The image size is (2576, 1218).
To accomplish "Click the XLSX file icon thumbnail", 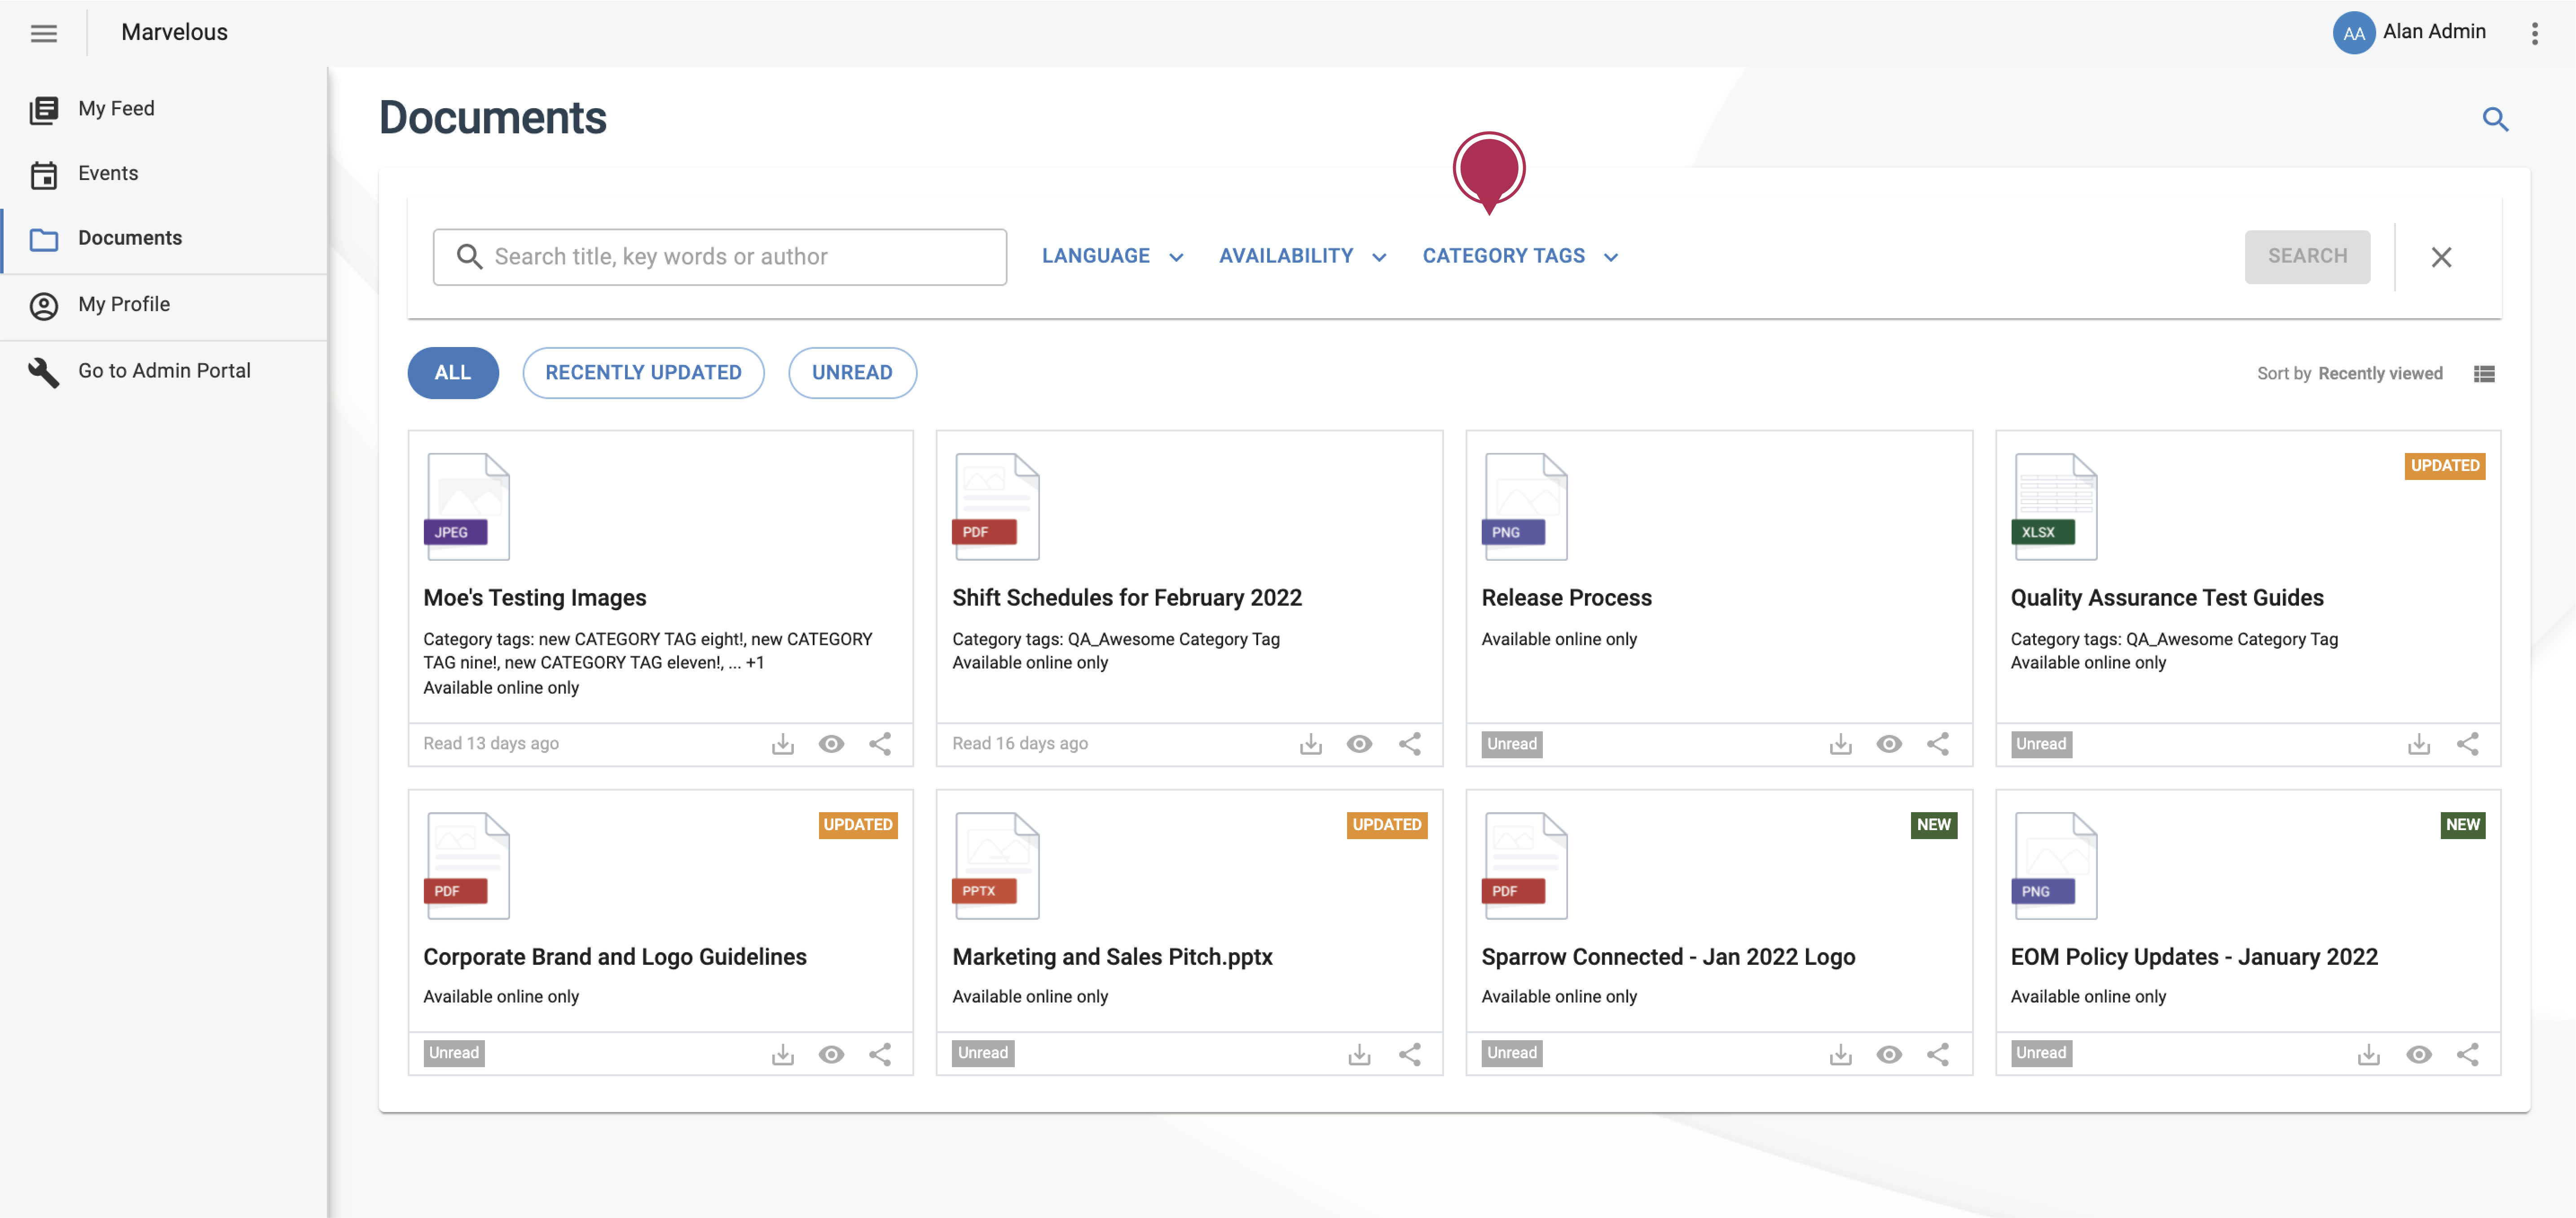I will 2054,506.
